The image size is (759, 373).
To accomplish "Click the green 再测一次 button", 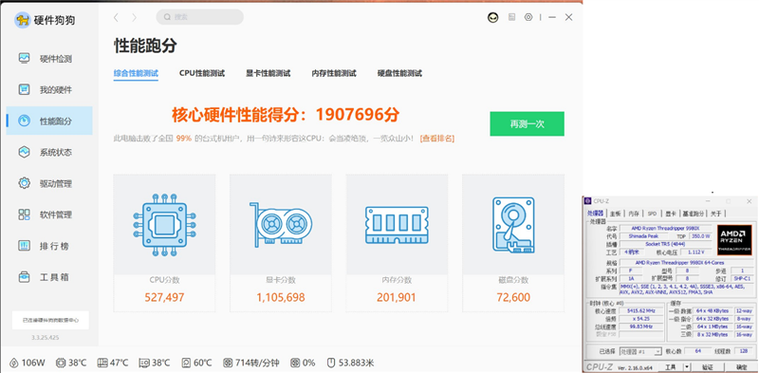I will [x=527, y=124].
